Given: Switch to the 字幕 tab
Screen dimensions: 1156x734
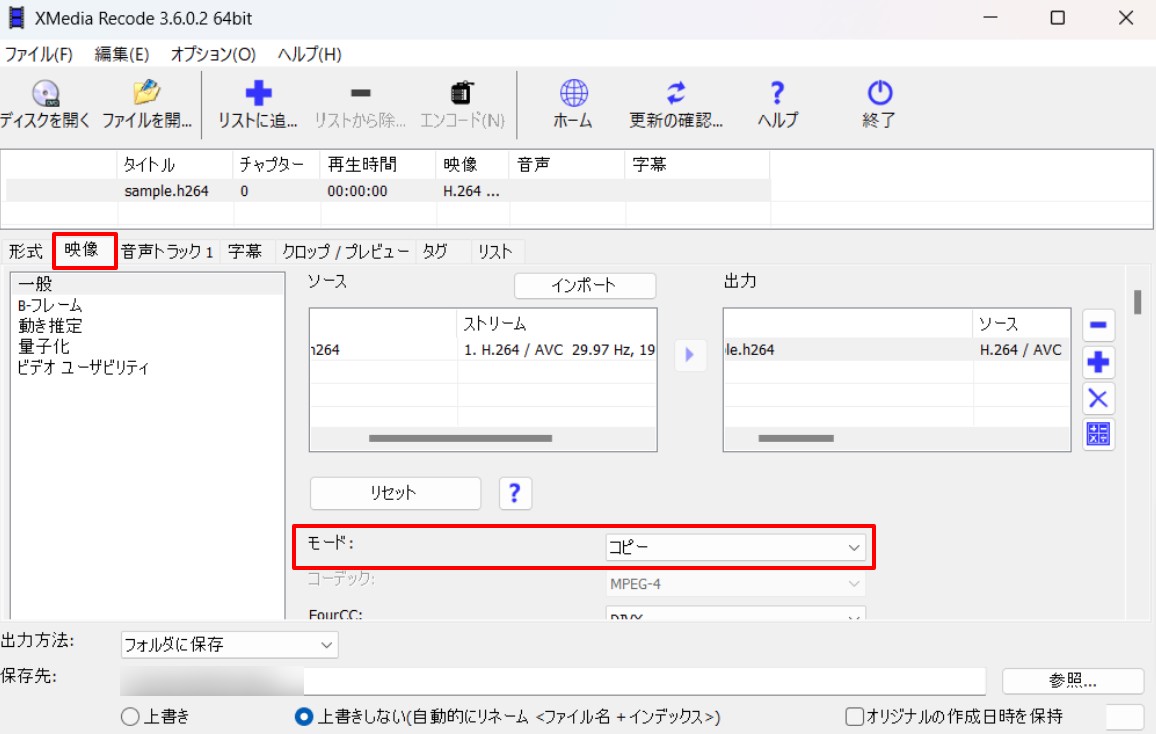Looking at the screenshot, I should 245,252.
